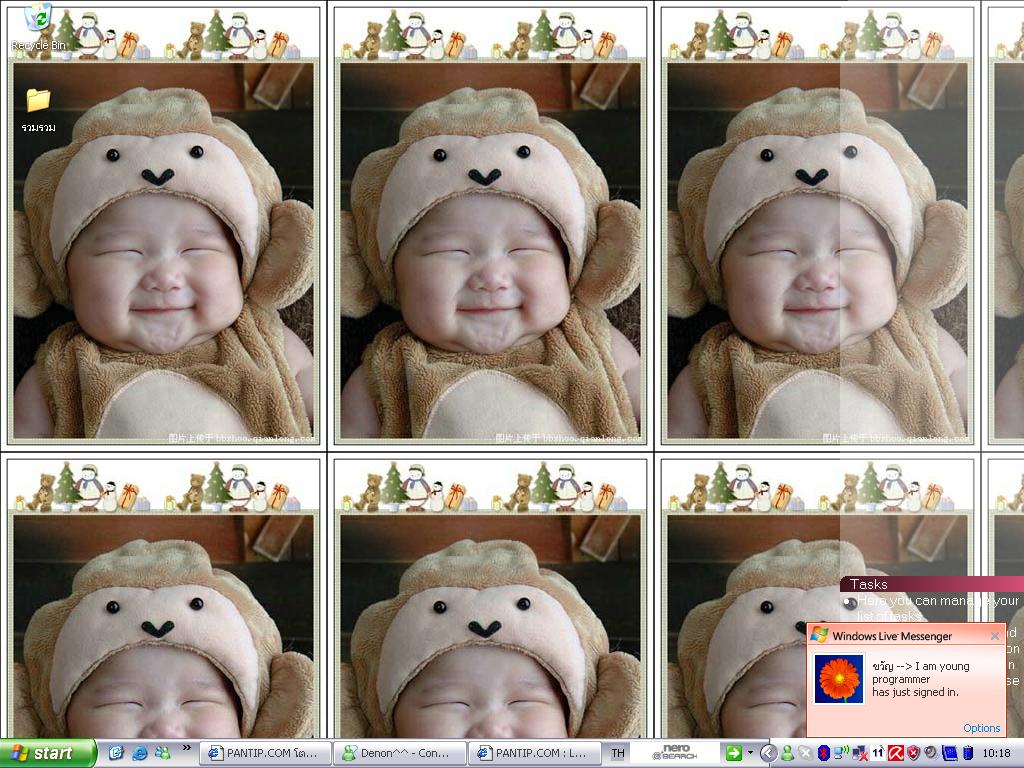Viewport: 1024px width, 768px height.
Task: Launch Show Desktop from Quick Launch
Action: 116,753
